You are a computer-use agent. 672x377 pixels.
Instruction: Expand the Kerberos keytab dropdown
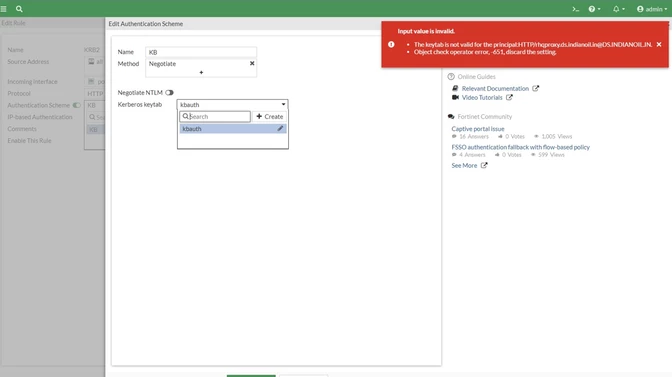[232, 105]
